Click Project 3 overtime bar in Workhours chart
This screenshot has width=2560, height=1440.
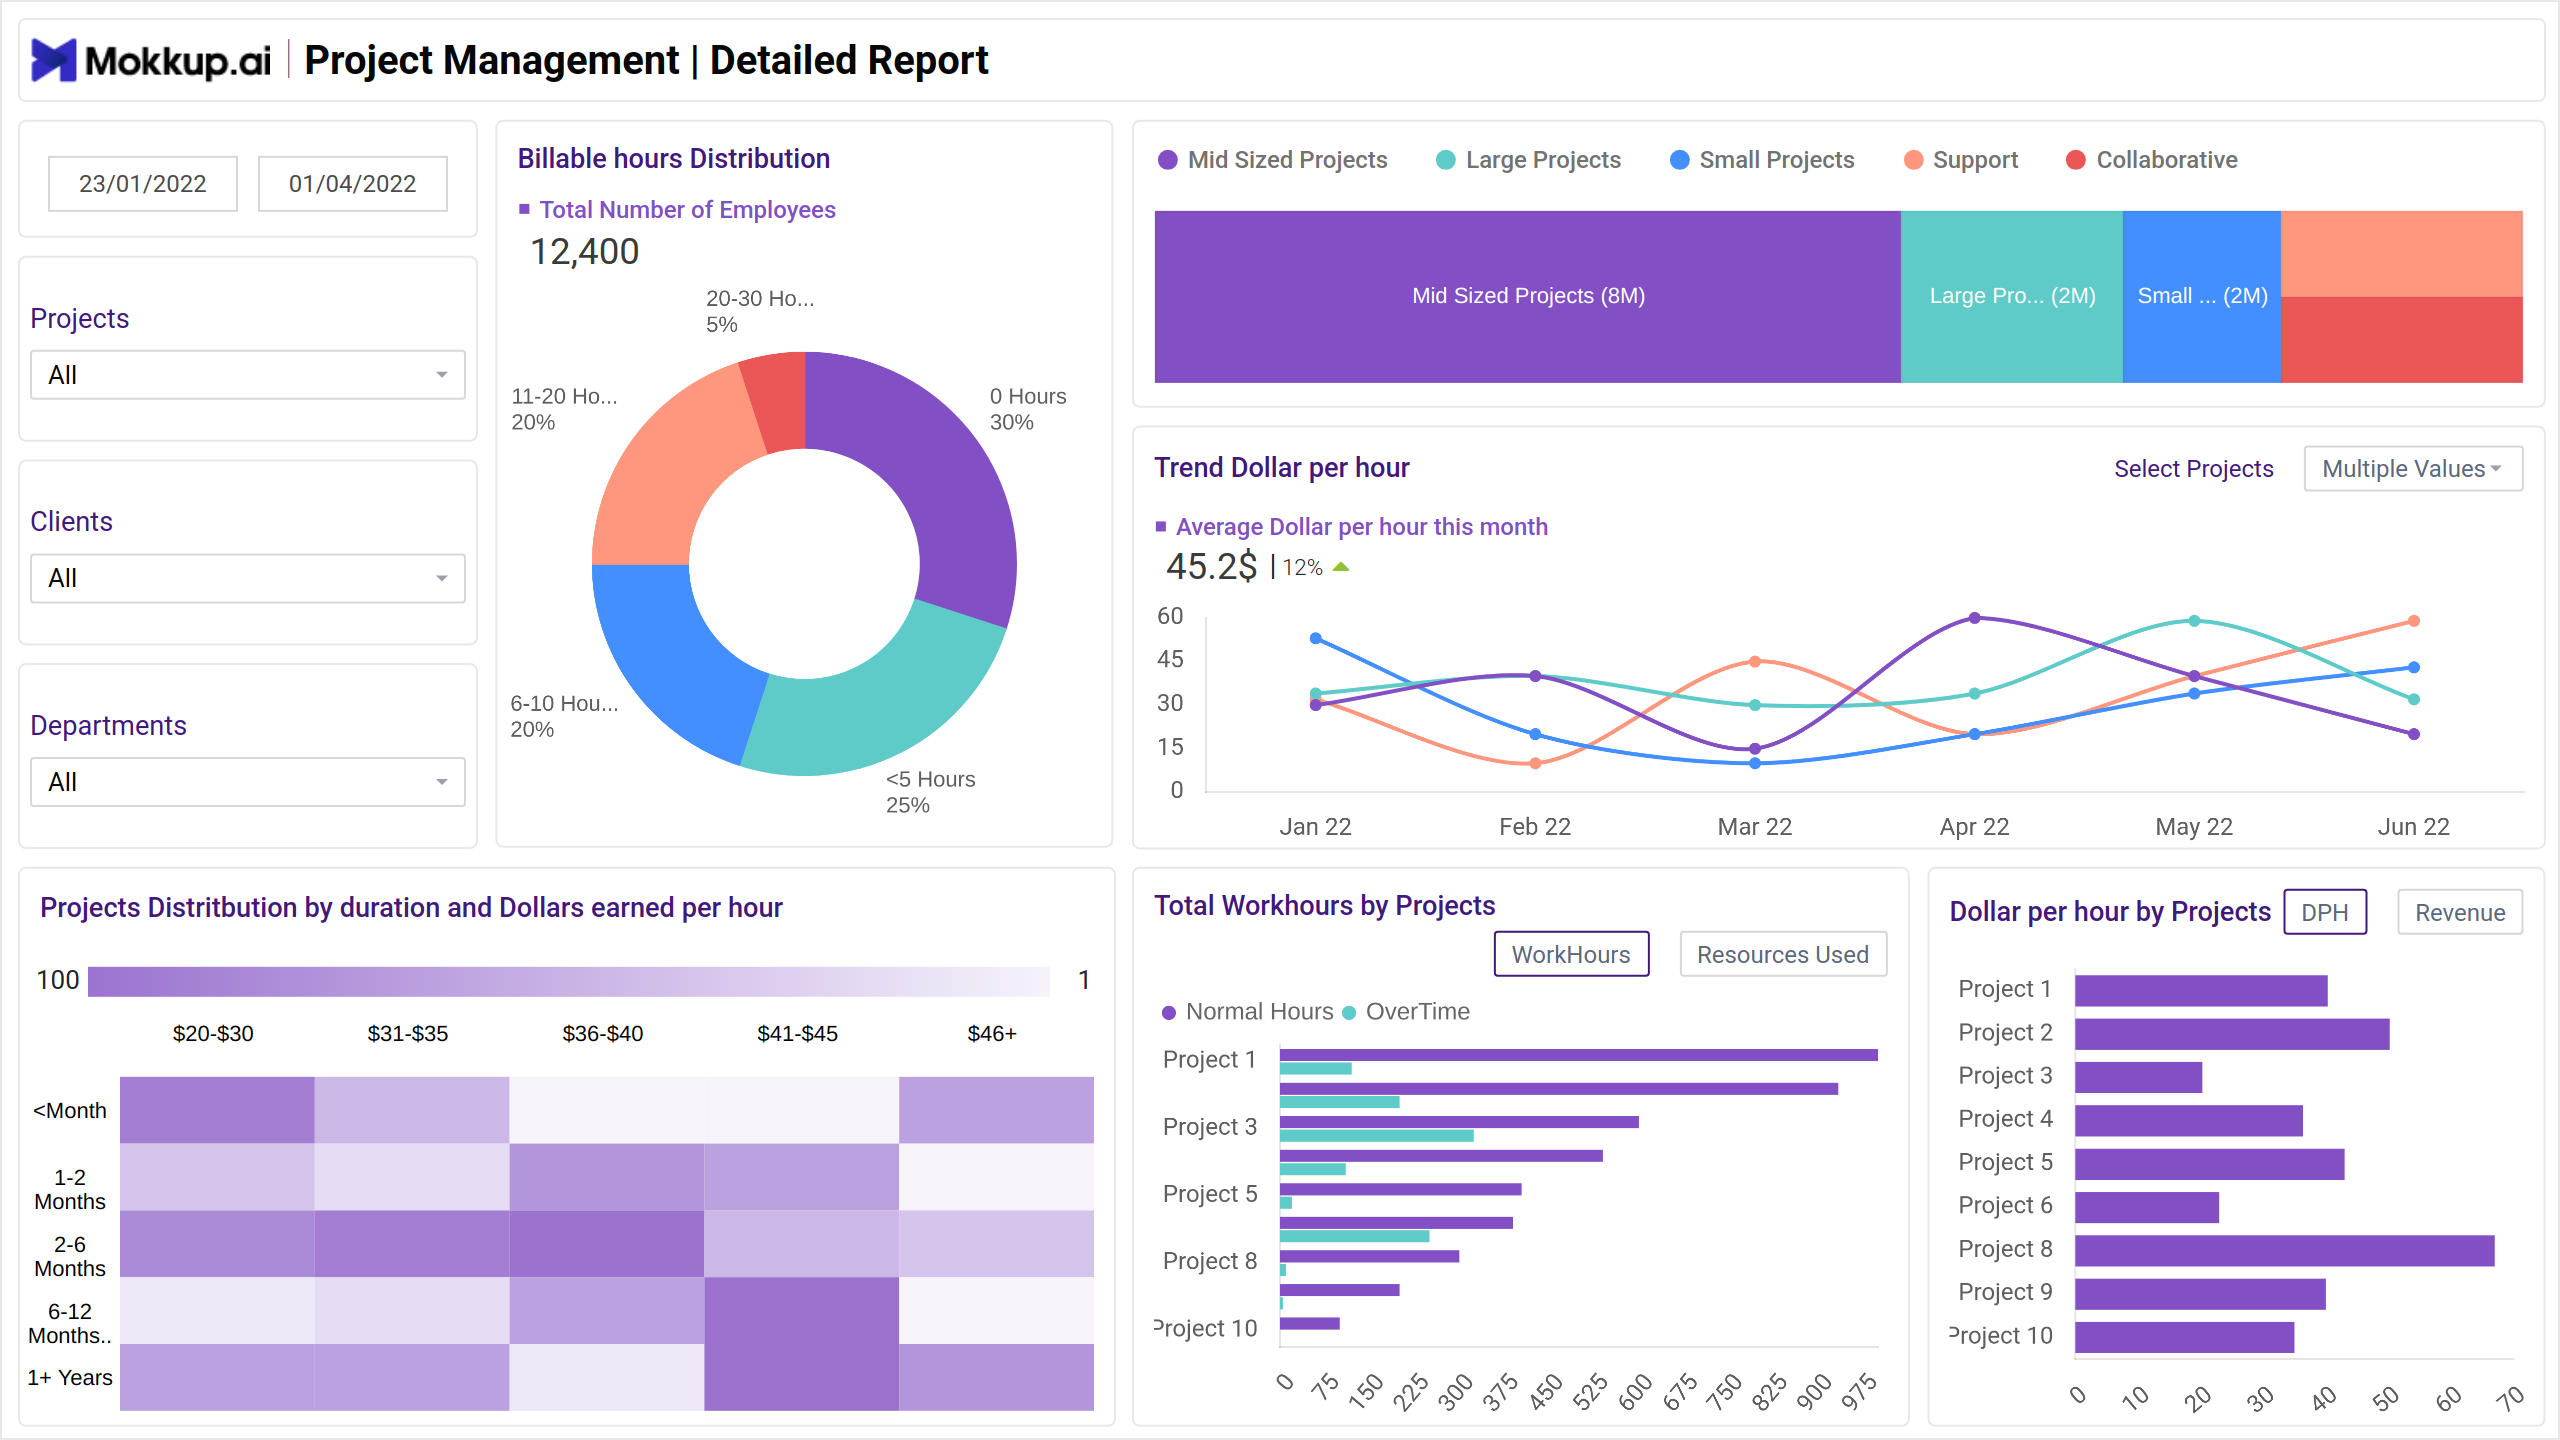[x=1376, y=1135]
